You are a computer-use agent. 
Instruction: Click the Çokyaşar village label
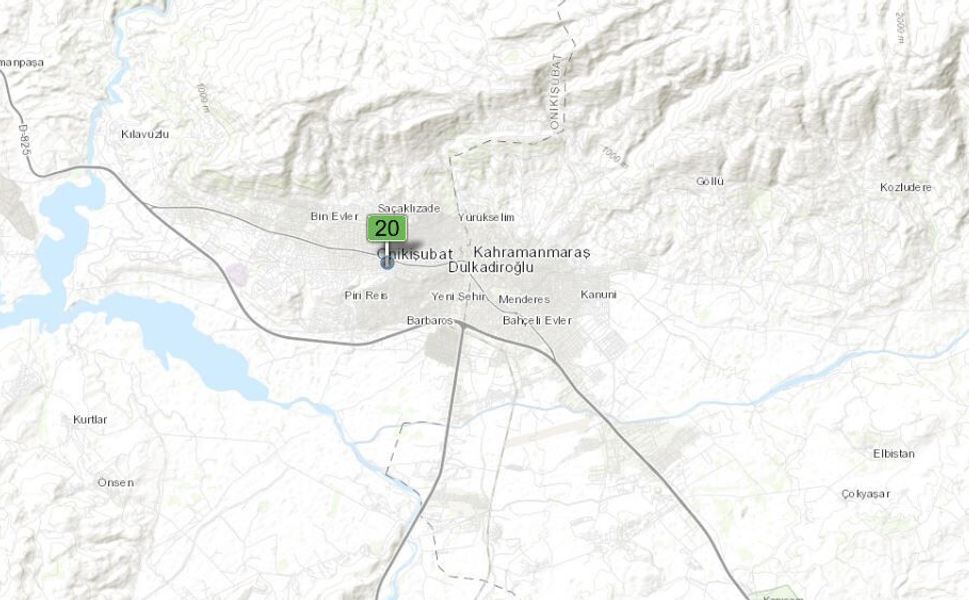(865, 494)
